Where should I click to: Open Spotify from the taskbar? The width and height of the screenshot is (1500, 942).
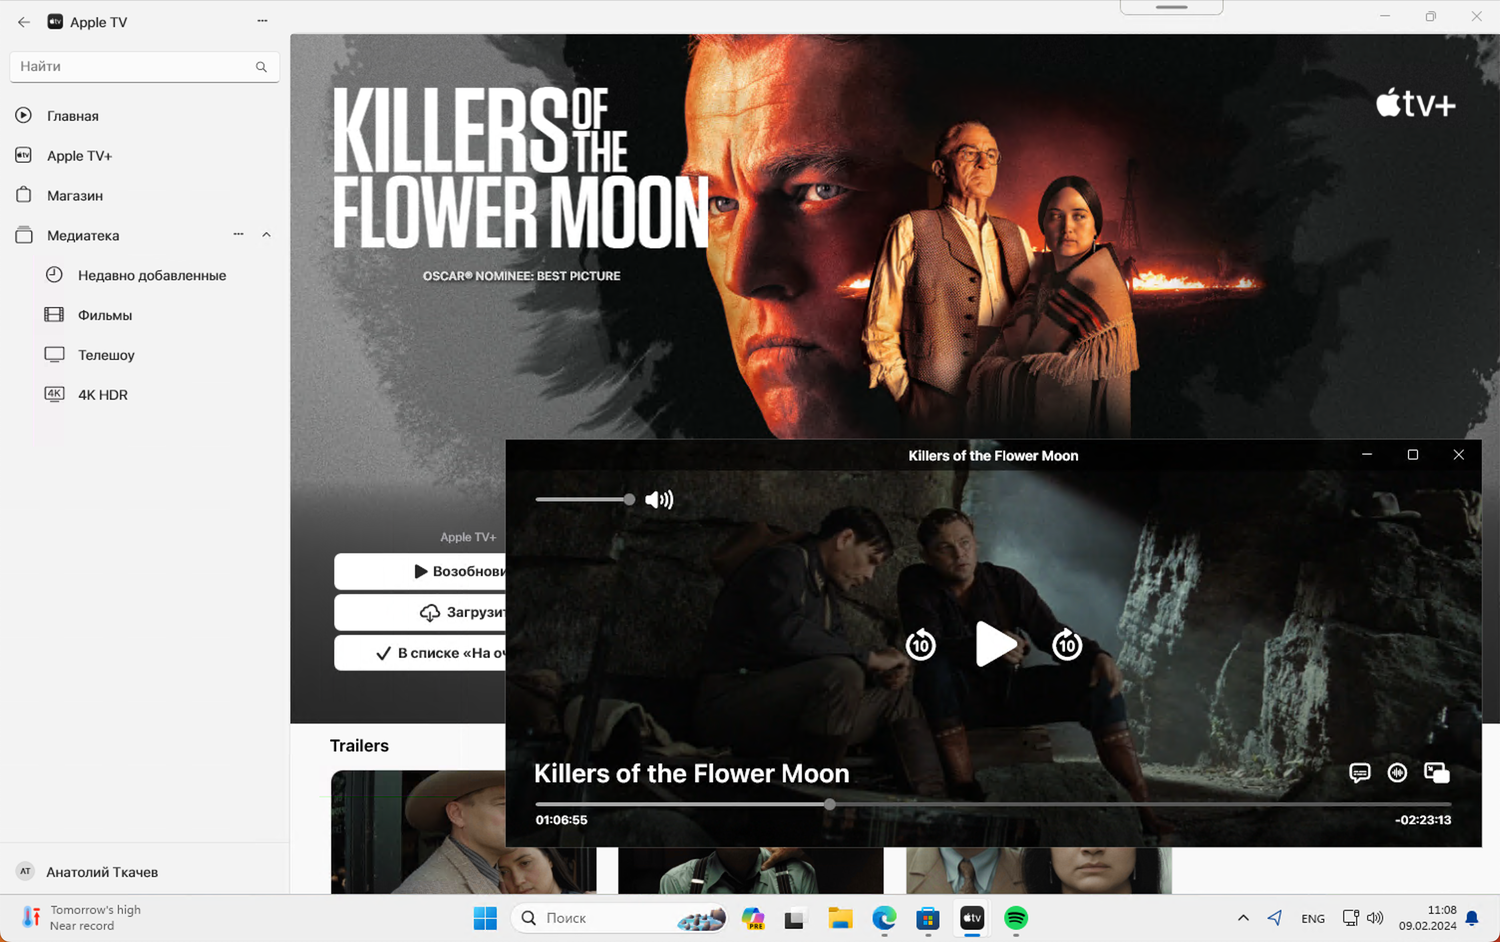point(1016,918)
